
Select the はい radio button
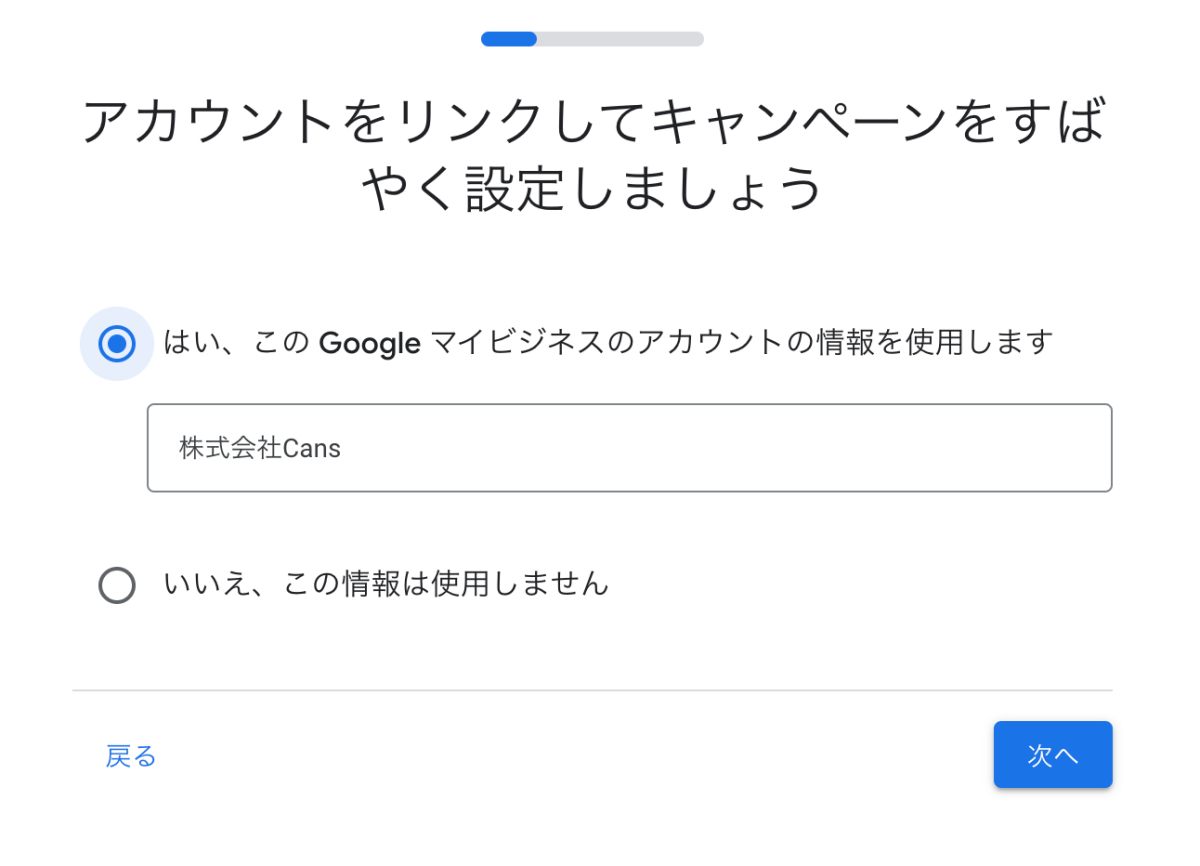pyautogui.click(x=117, y=344)
